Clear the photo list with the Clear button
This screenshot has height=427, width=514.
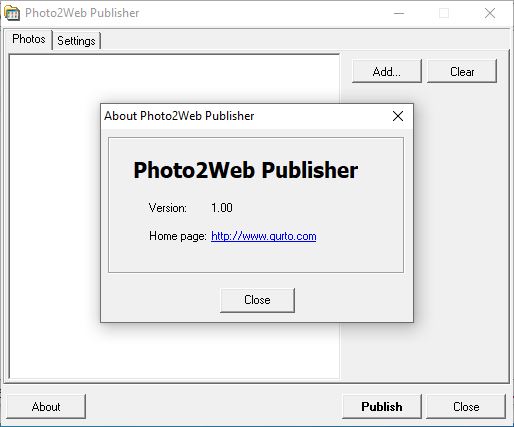pyautogui.click(x=462, y=71)
